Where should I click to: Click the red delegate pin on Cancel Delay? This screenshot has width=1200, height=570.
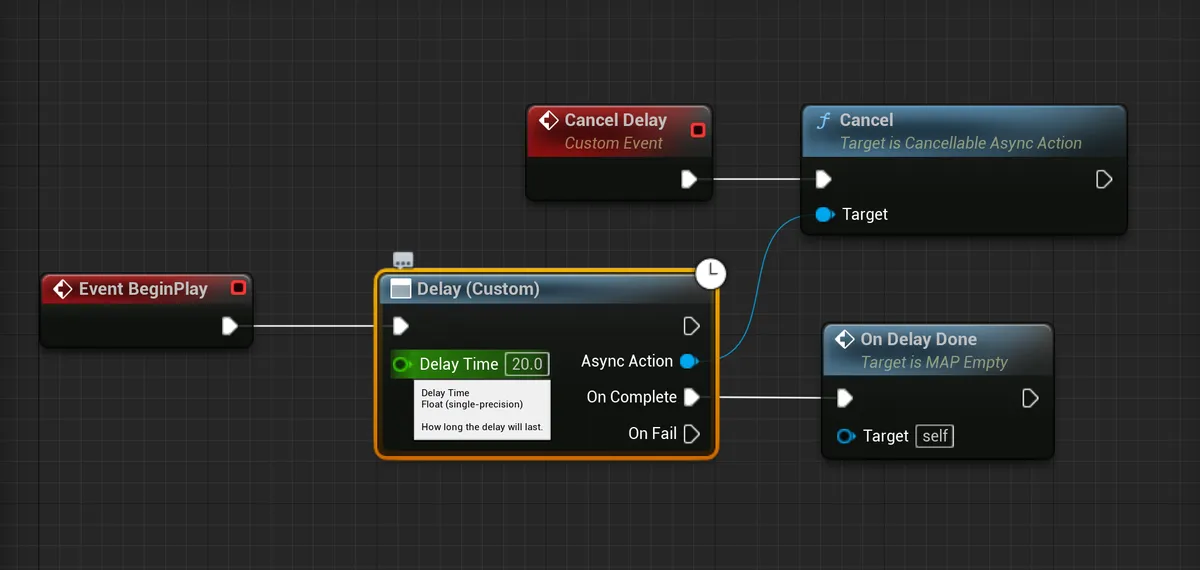(697, 130)
